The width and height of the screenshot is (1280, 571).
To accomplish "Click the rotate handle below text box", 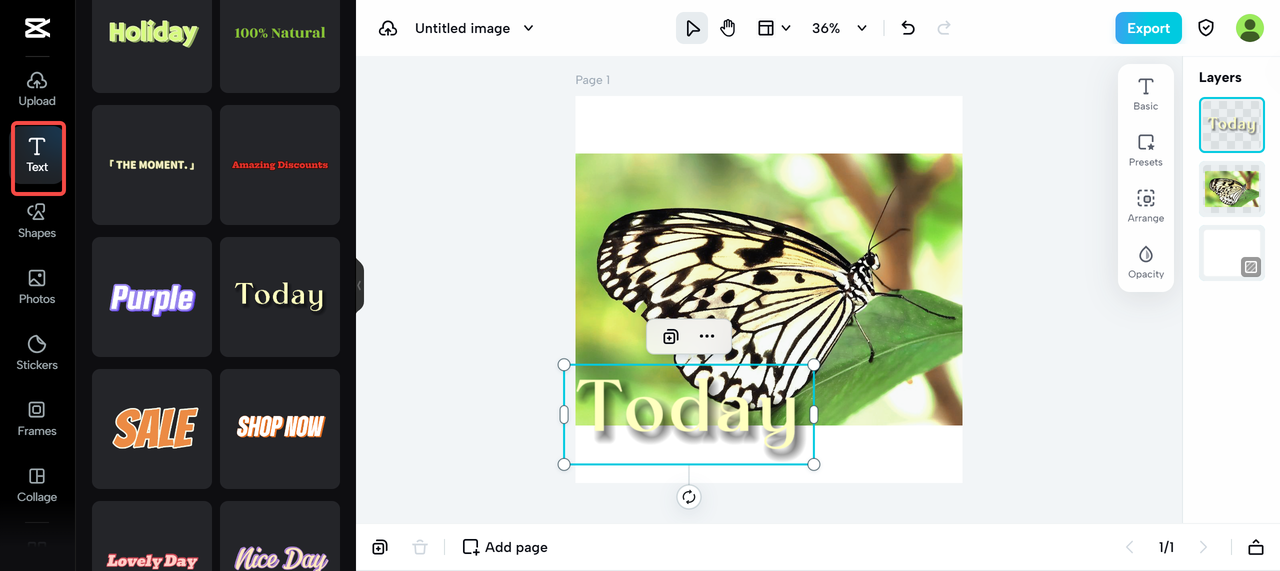I will click(x=688, y=497).
